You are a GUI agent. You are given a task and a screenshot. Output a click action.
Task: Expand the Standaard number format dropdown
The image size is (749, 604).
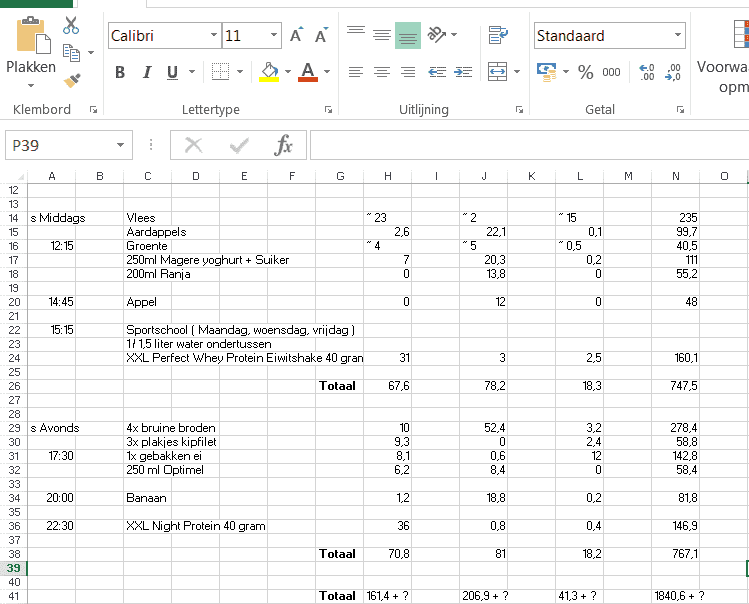pyautogui.click(x=678, y=36)
